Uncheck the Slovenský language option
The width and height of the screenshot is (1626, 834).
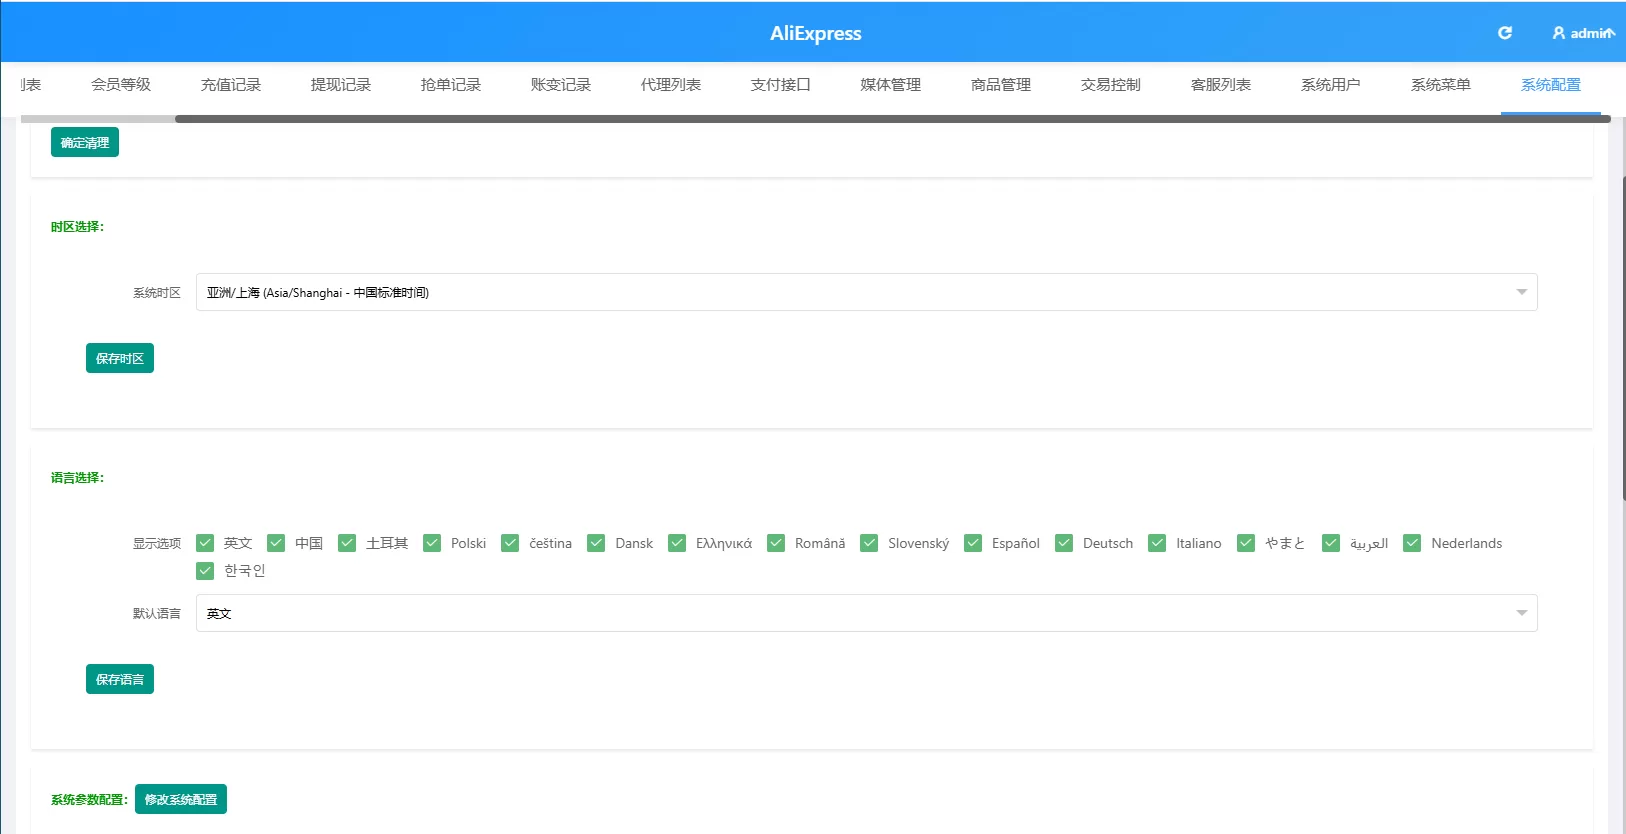(x=869, y=543)
